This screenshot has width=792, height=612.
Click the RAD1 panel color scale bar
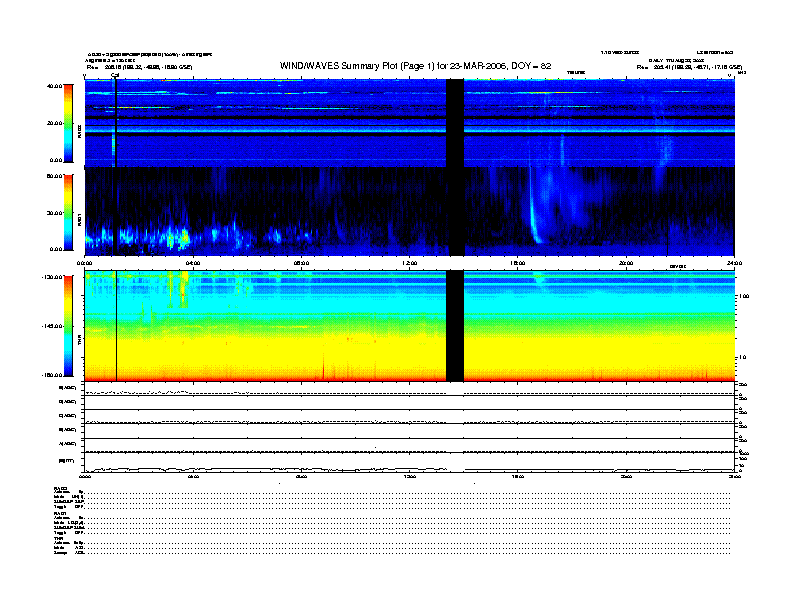pyautogui.click(x=68, y=212)
